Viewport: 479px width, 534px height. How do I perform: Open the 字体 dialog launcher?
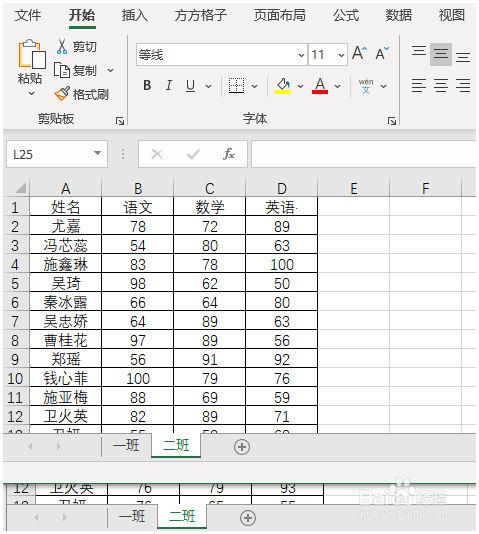[x=392, y=121]
